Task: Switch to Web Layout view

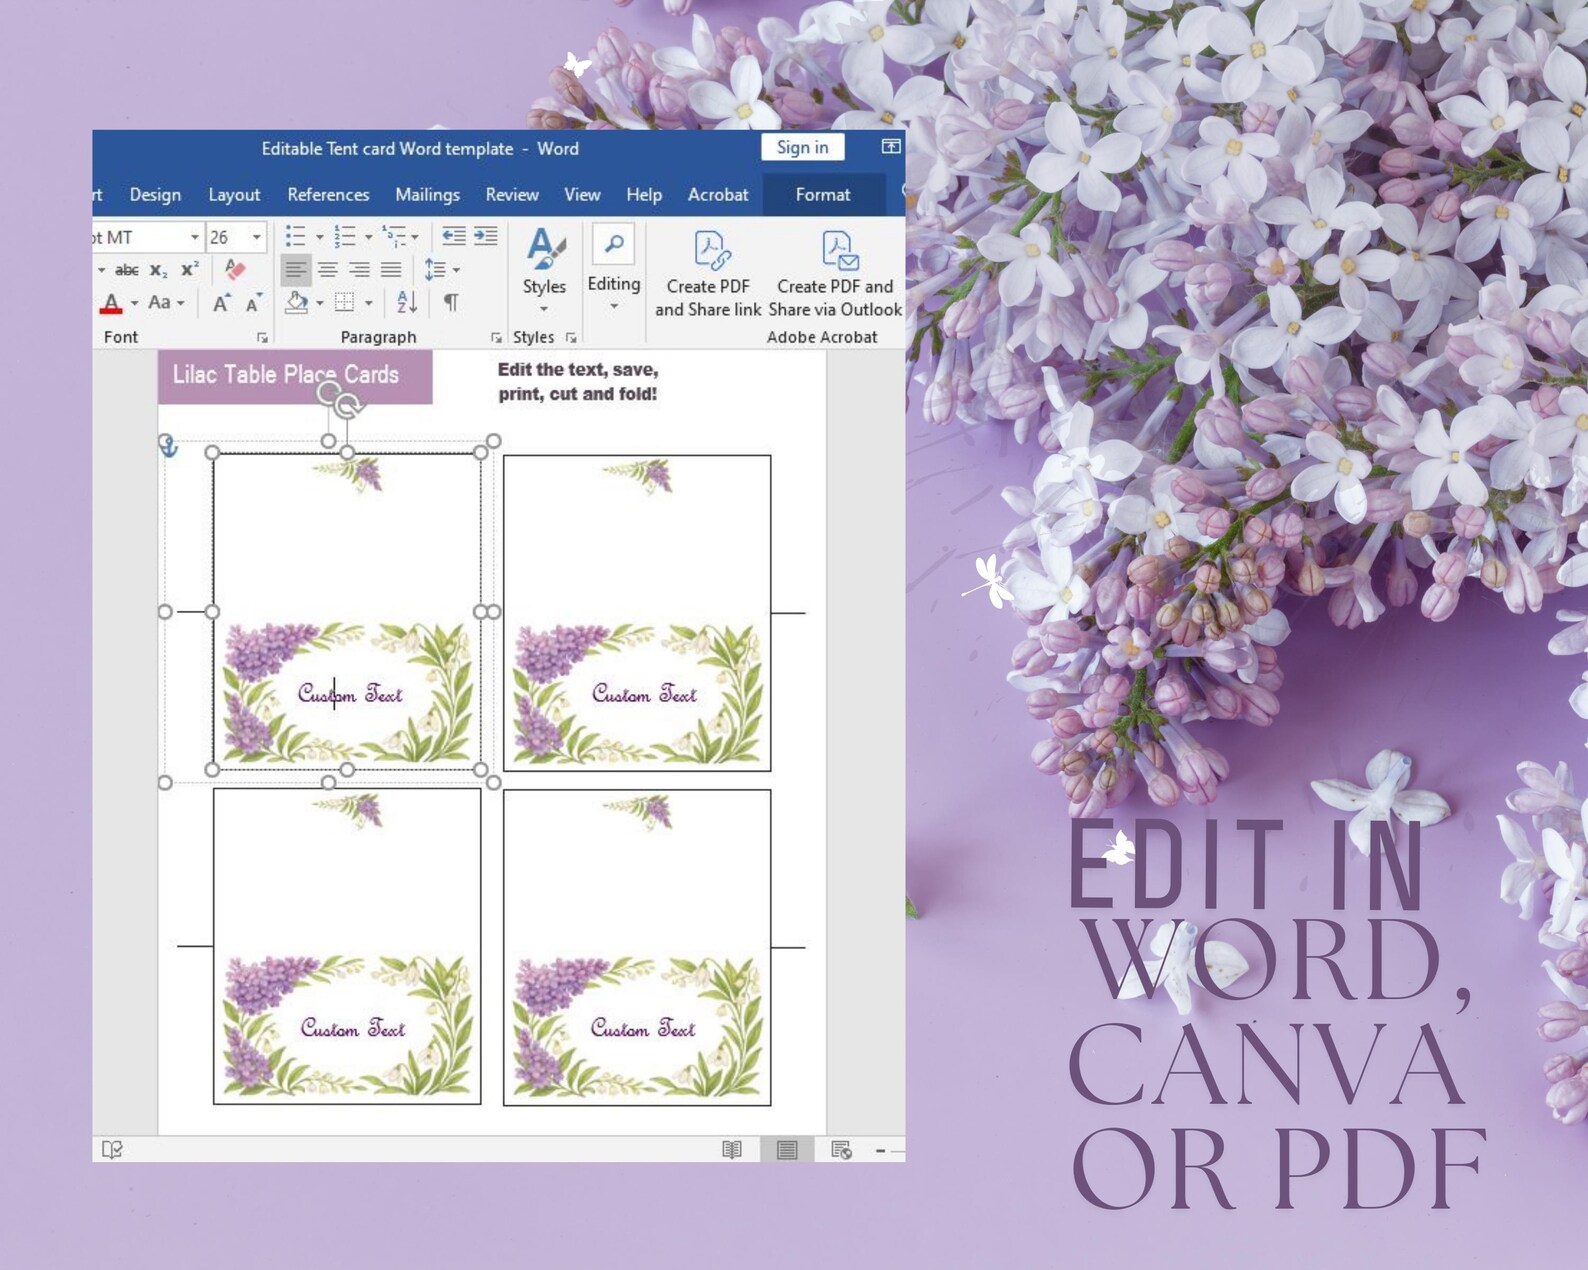Action: (x=841, y=1150)
